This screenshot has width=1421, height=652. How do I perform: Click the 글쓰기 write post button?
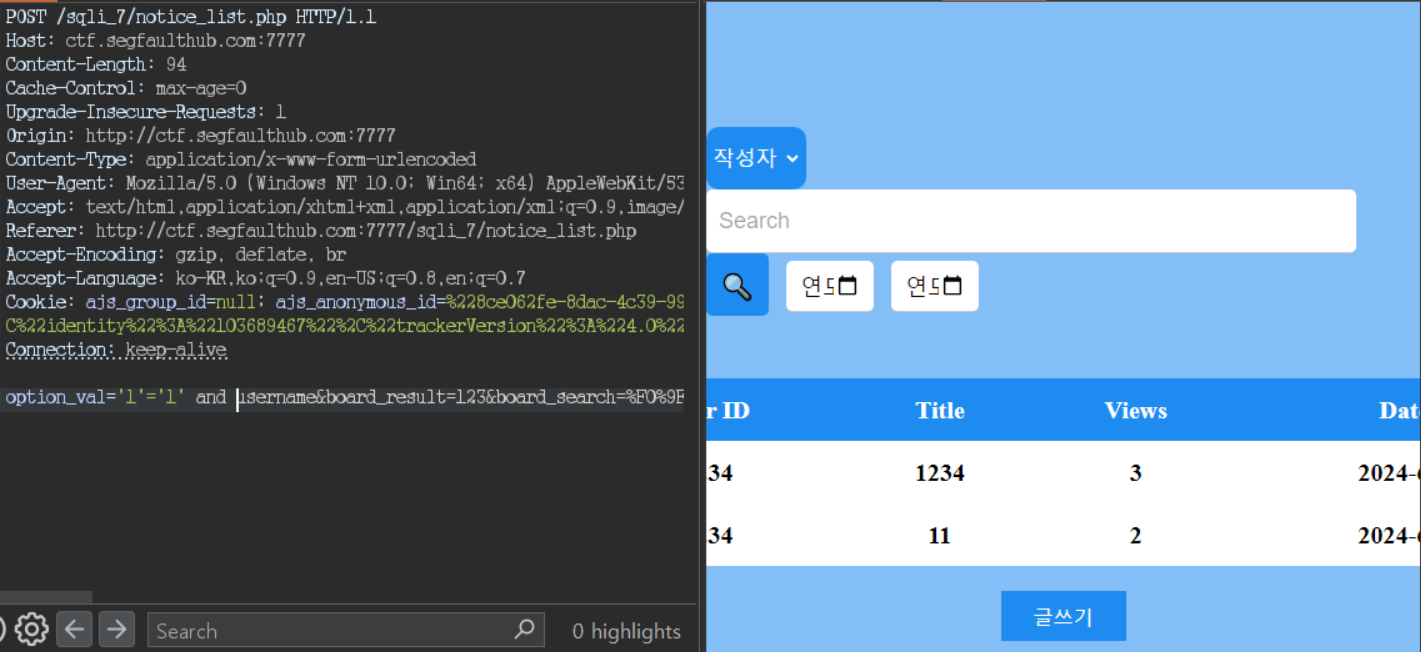coord(1063,616)
